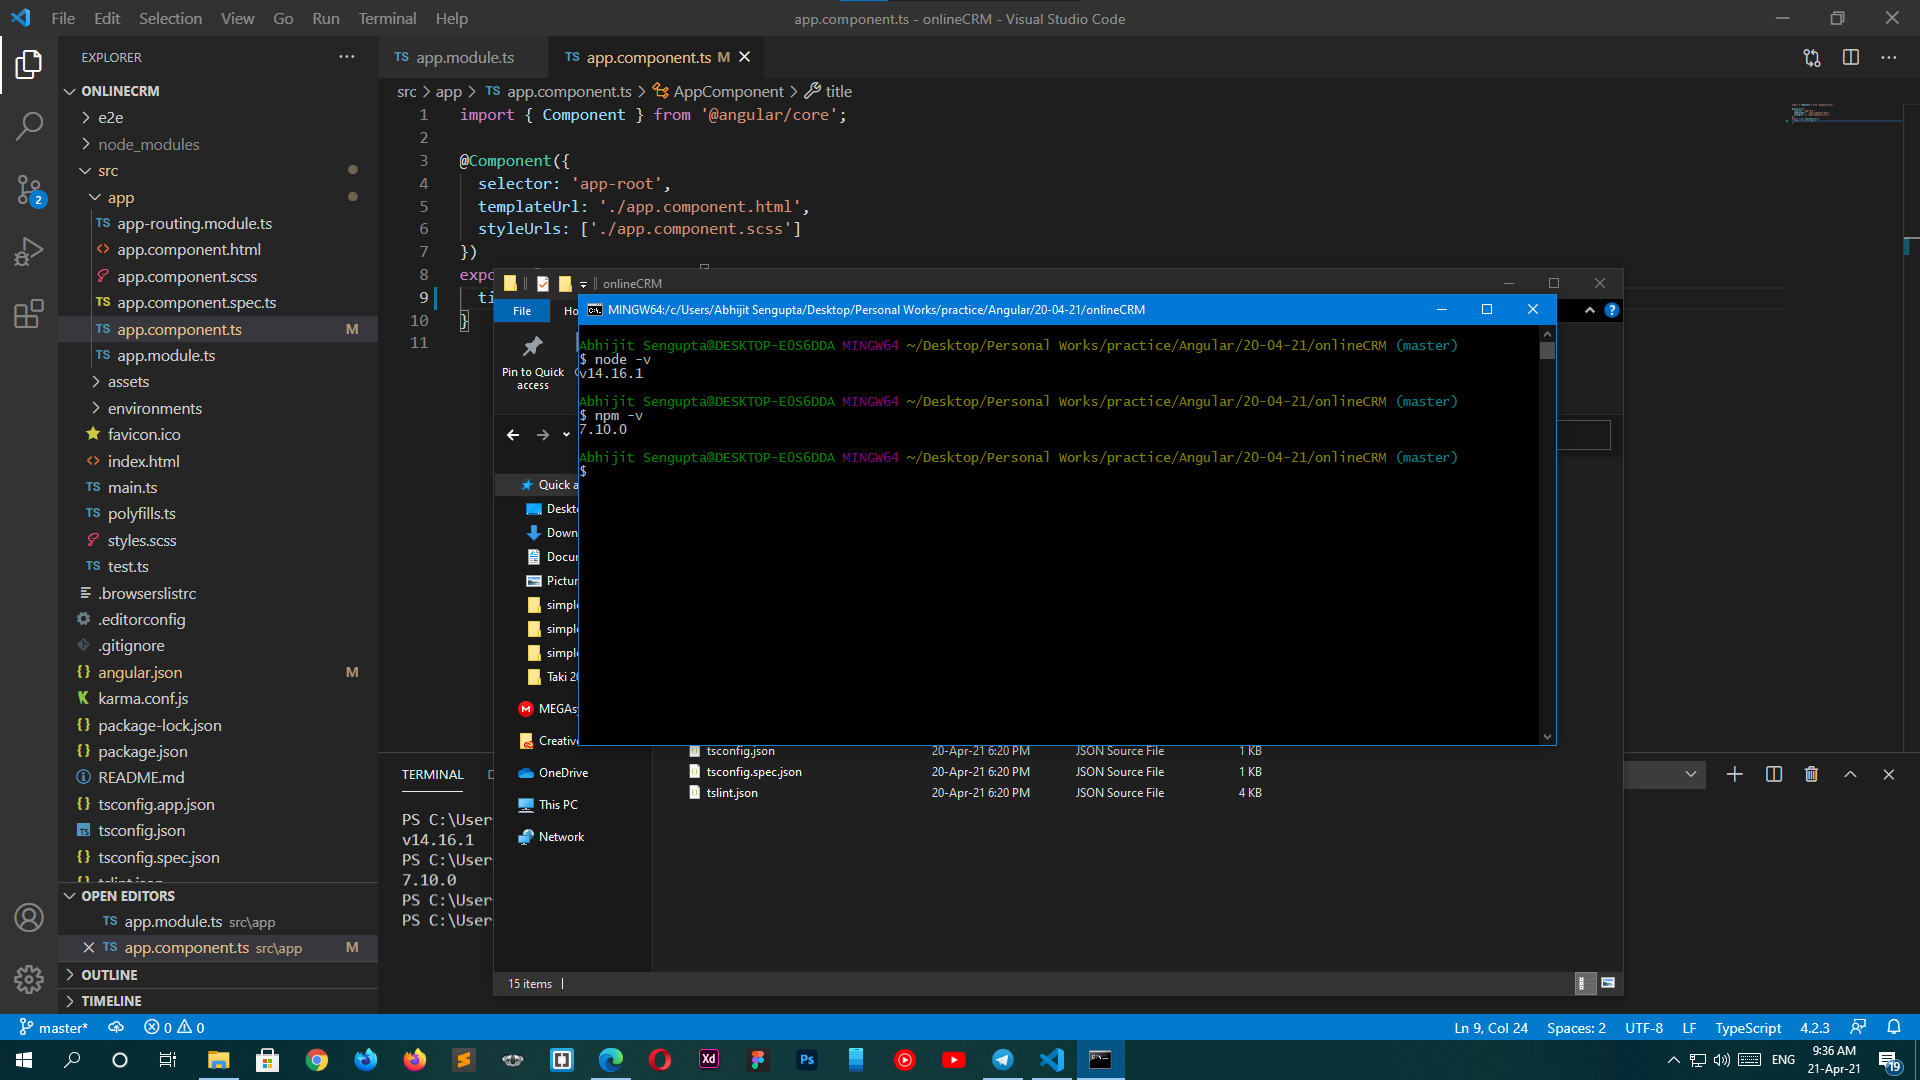Open the Terminal menu
This screenshot has width=1920, height=1080.
pos(387,18)
